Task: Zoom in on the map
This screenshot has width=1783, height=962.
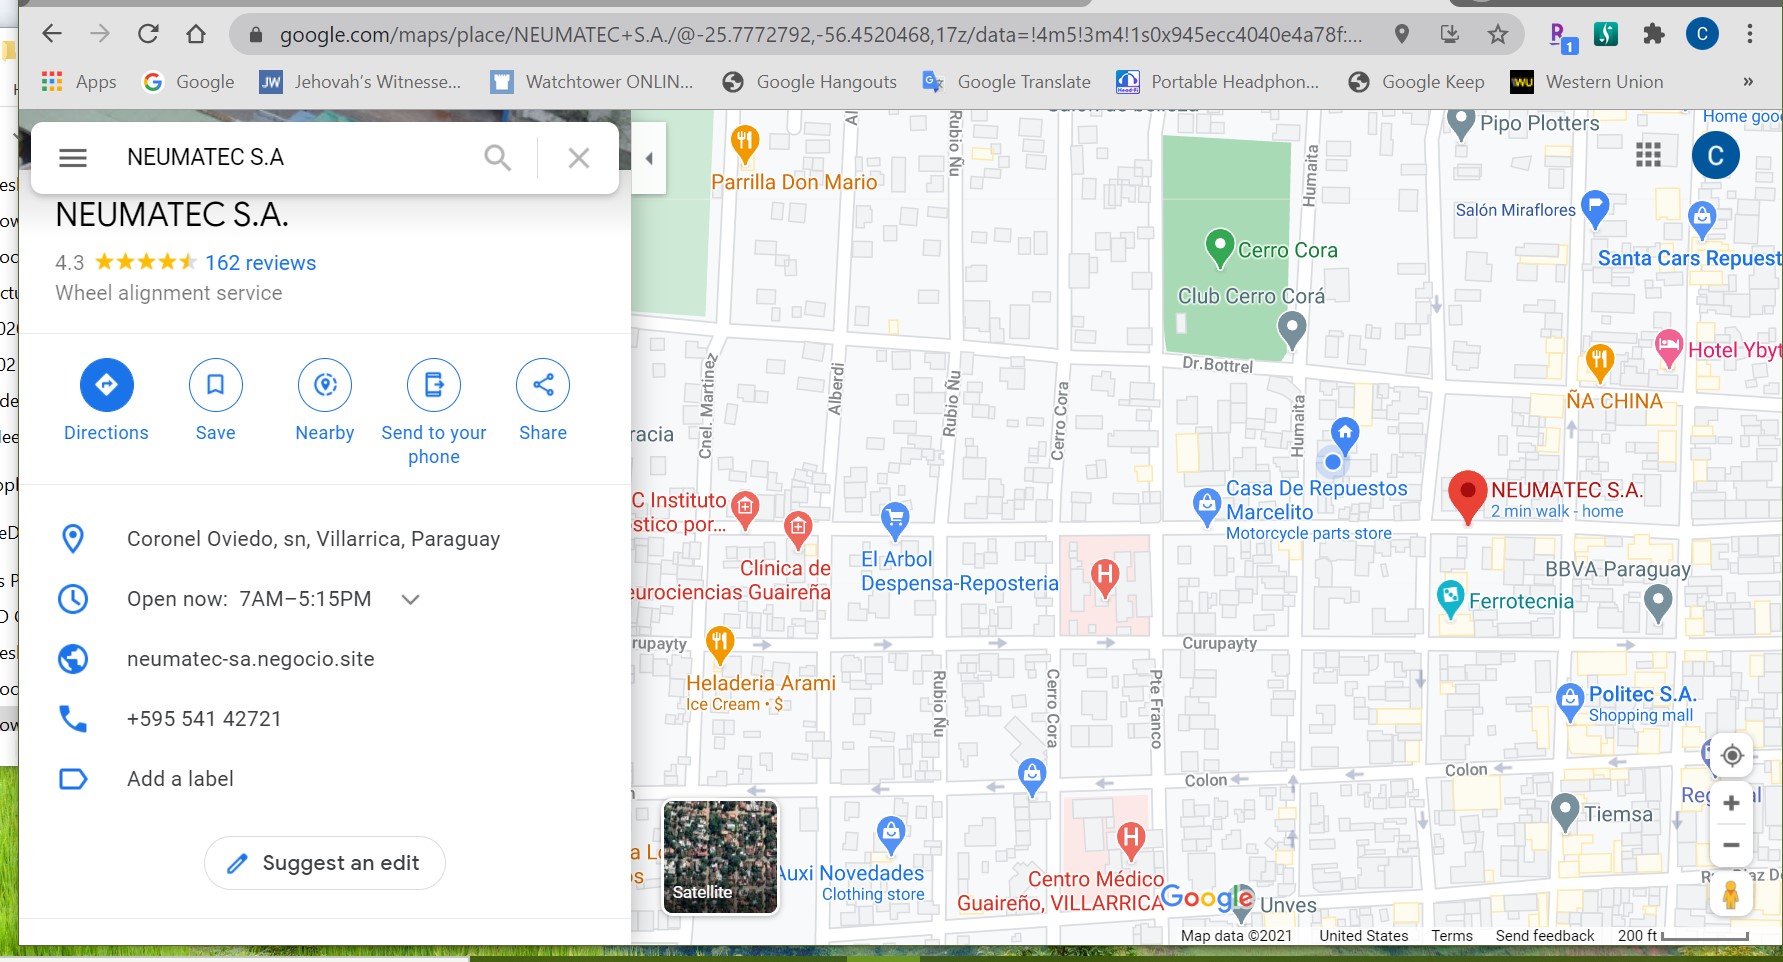Action: click(1732, 803)
